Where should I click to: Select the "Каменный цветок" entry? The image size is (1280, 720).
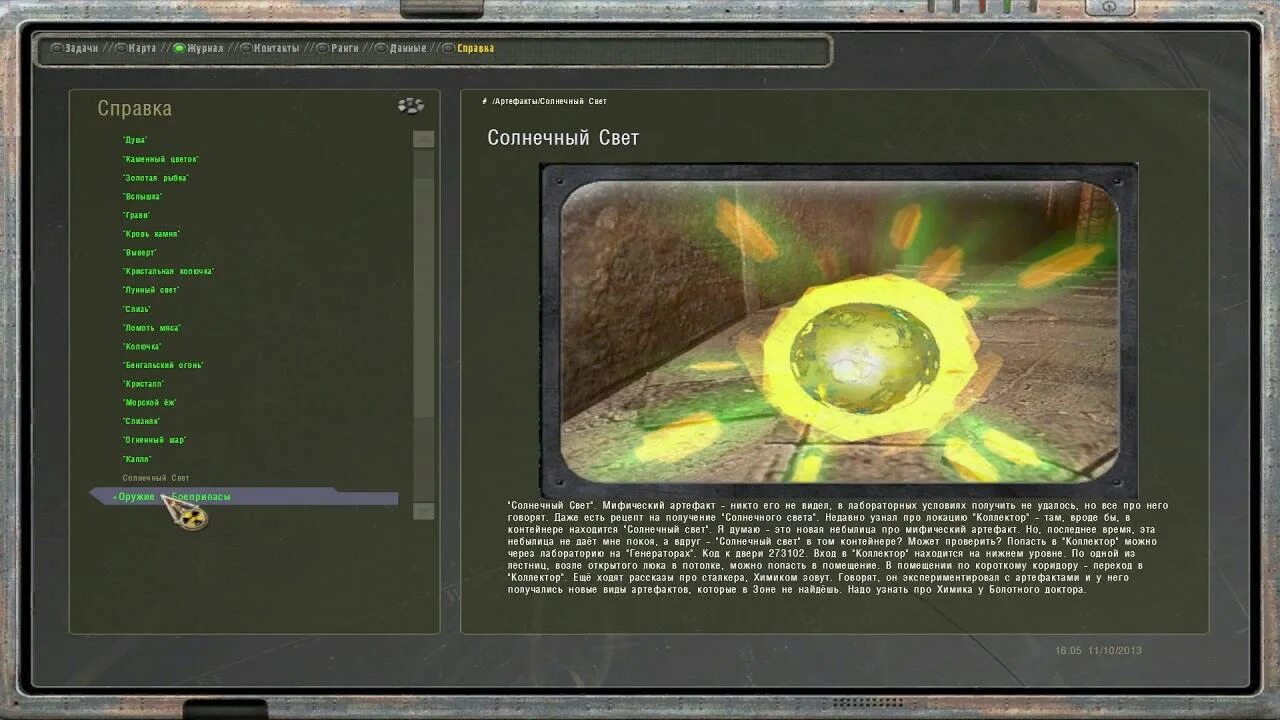[161, 159]
